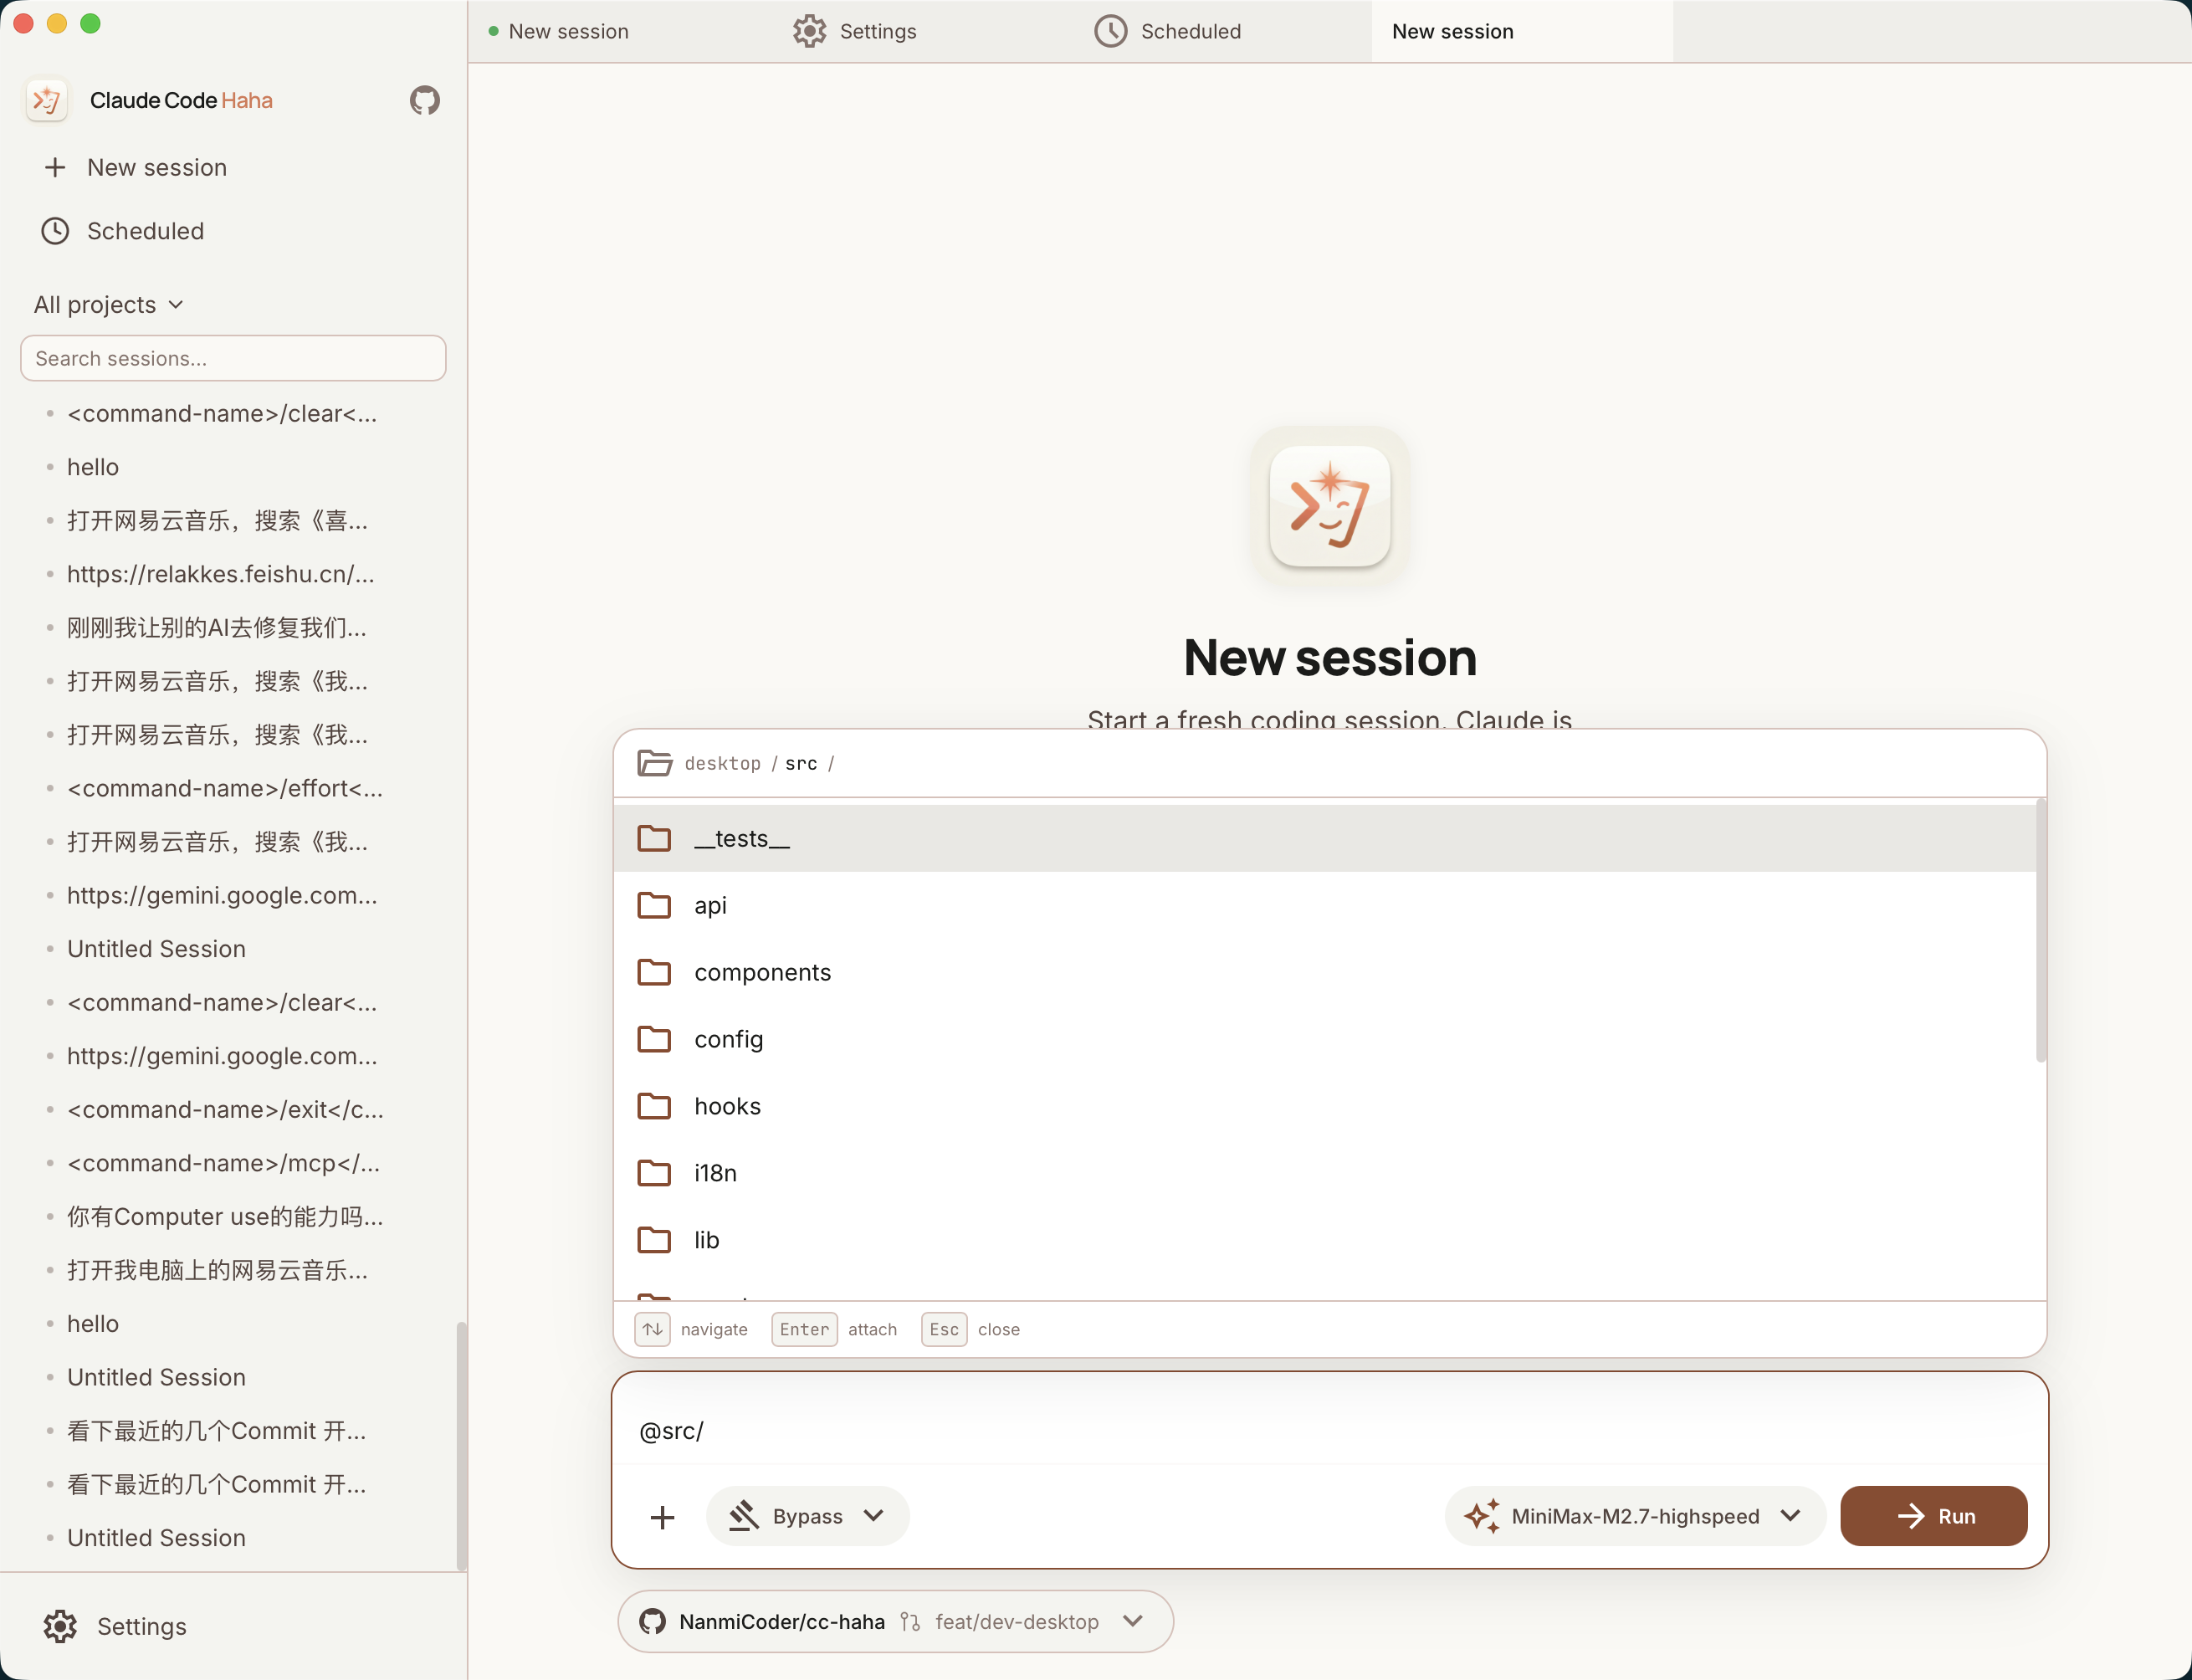The height and width of the screenshot is (1680, 2192).
Task: Click the gear icon in Settings tab
Action: coord(809,31)
